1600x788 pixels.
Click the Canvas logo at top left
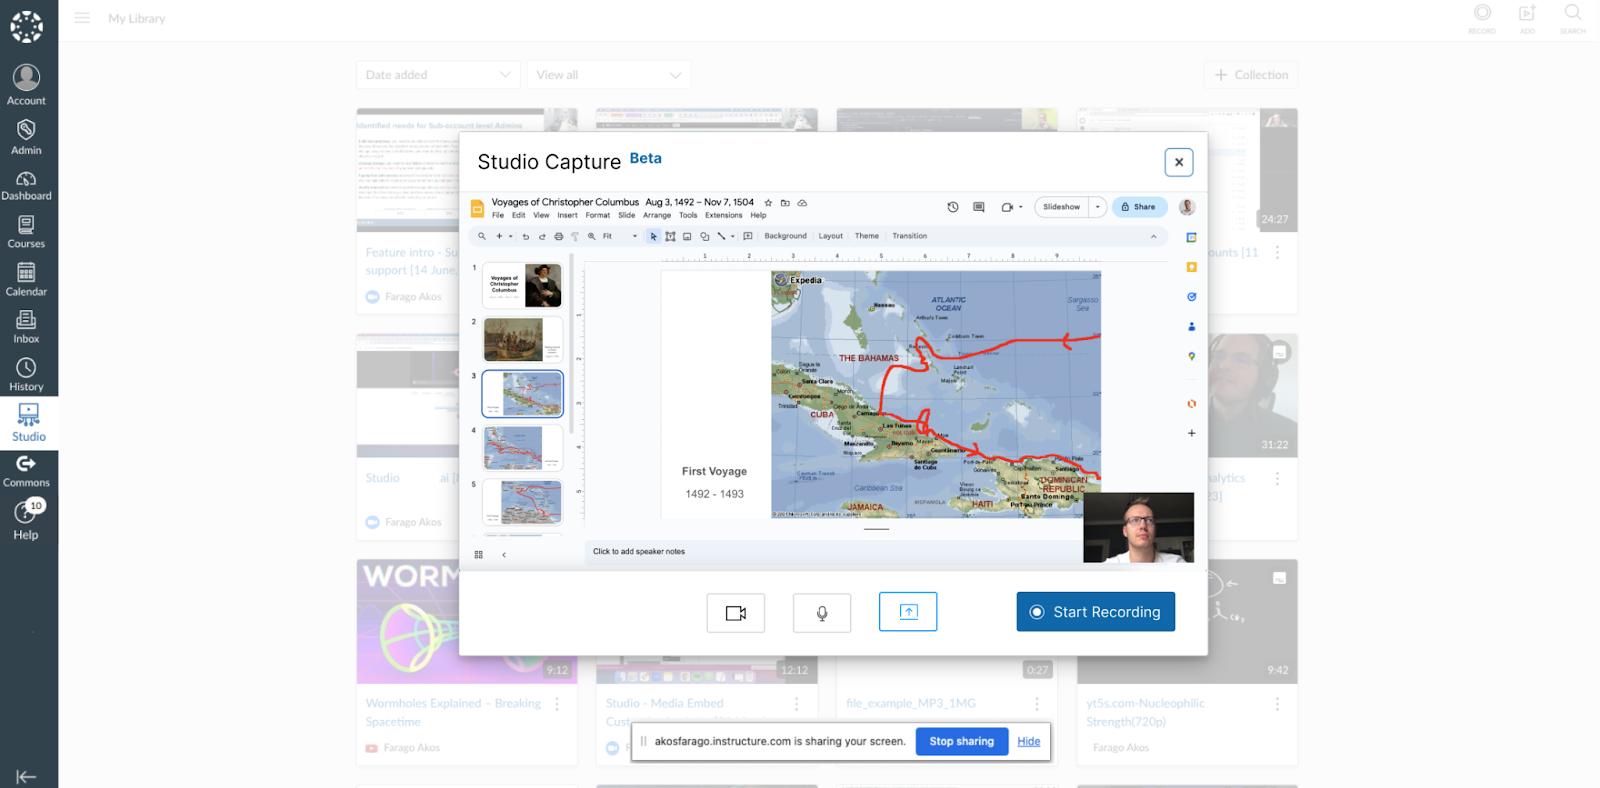tap(27, 27)
